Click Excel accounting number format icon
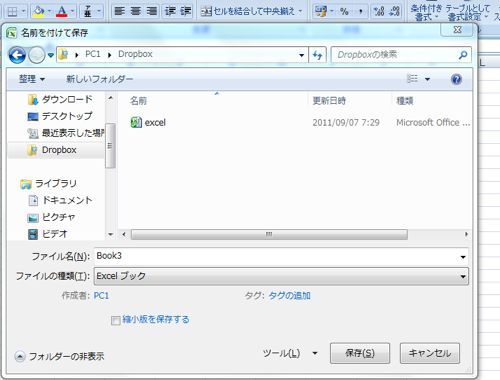This screenshot has width=500, height=380. coord(321,12)
